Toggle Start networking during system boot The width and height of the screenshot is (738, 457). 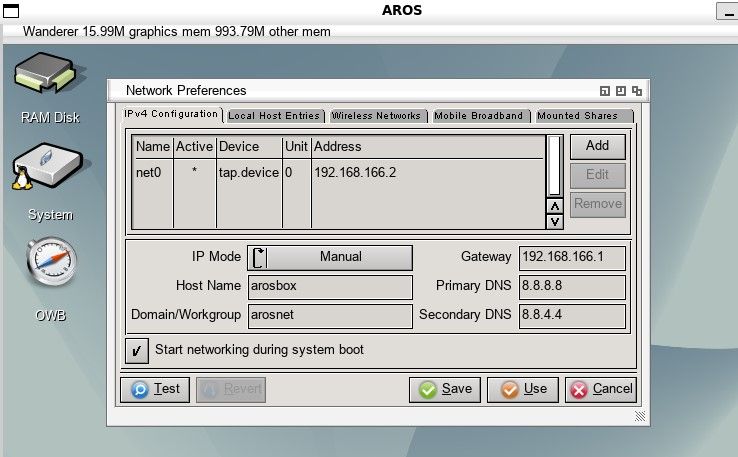pos(137,351)
